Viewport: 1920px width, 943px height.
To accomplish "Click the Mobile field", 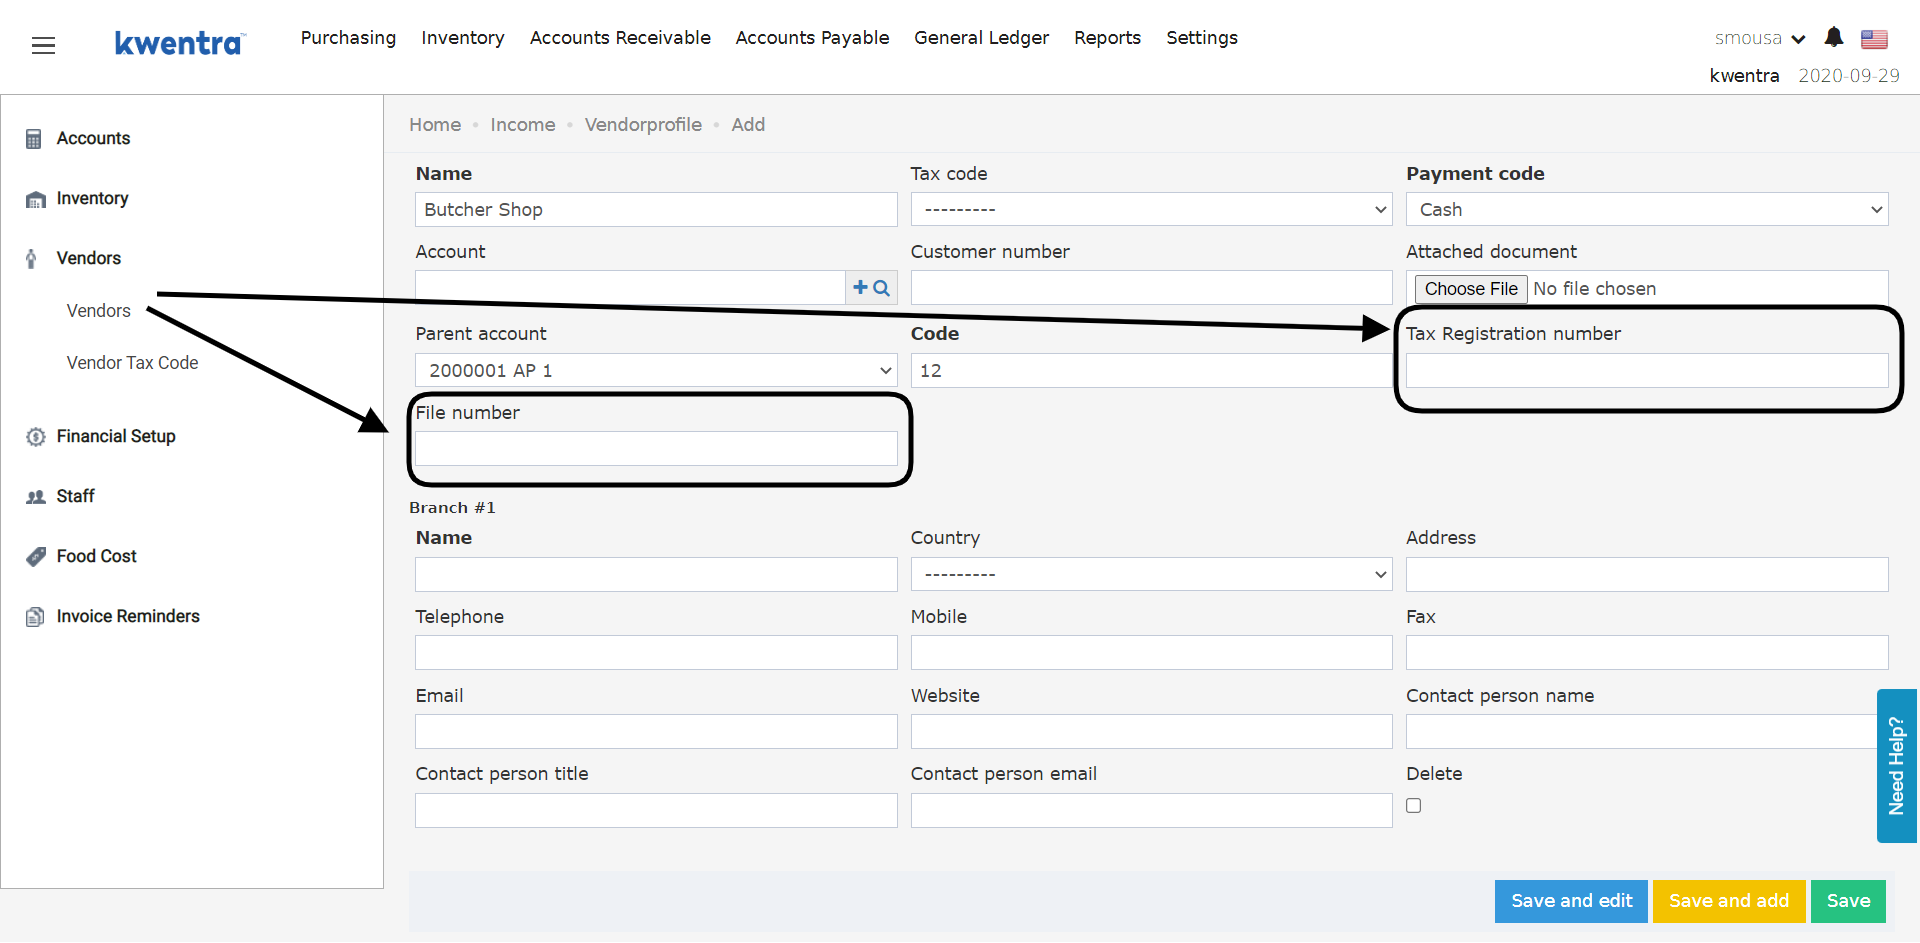I will pyautogui.click(x=1151, y=653).
